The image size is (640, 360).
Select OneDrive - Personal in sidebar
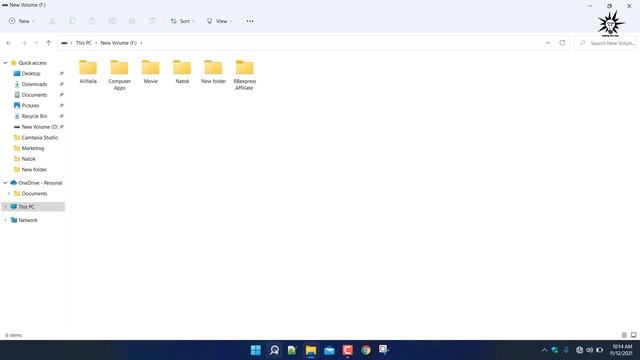coord(40,183)
